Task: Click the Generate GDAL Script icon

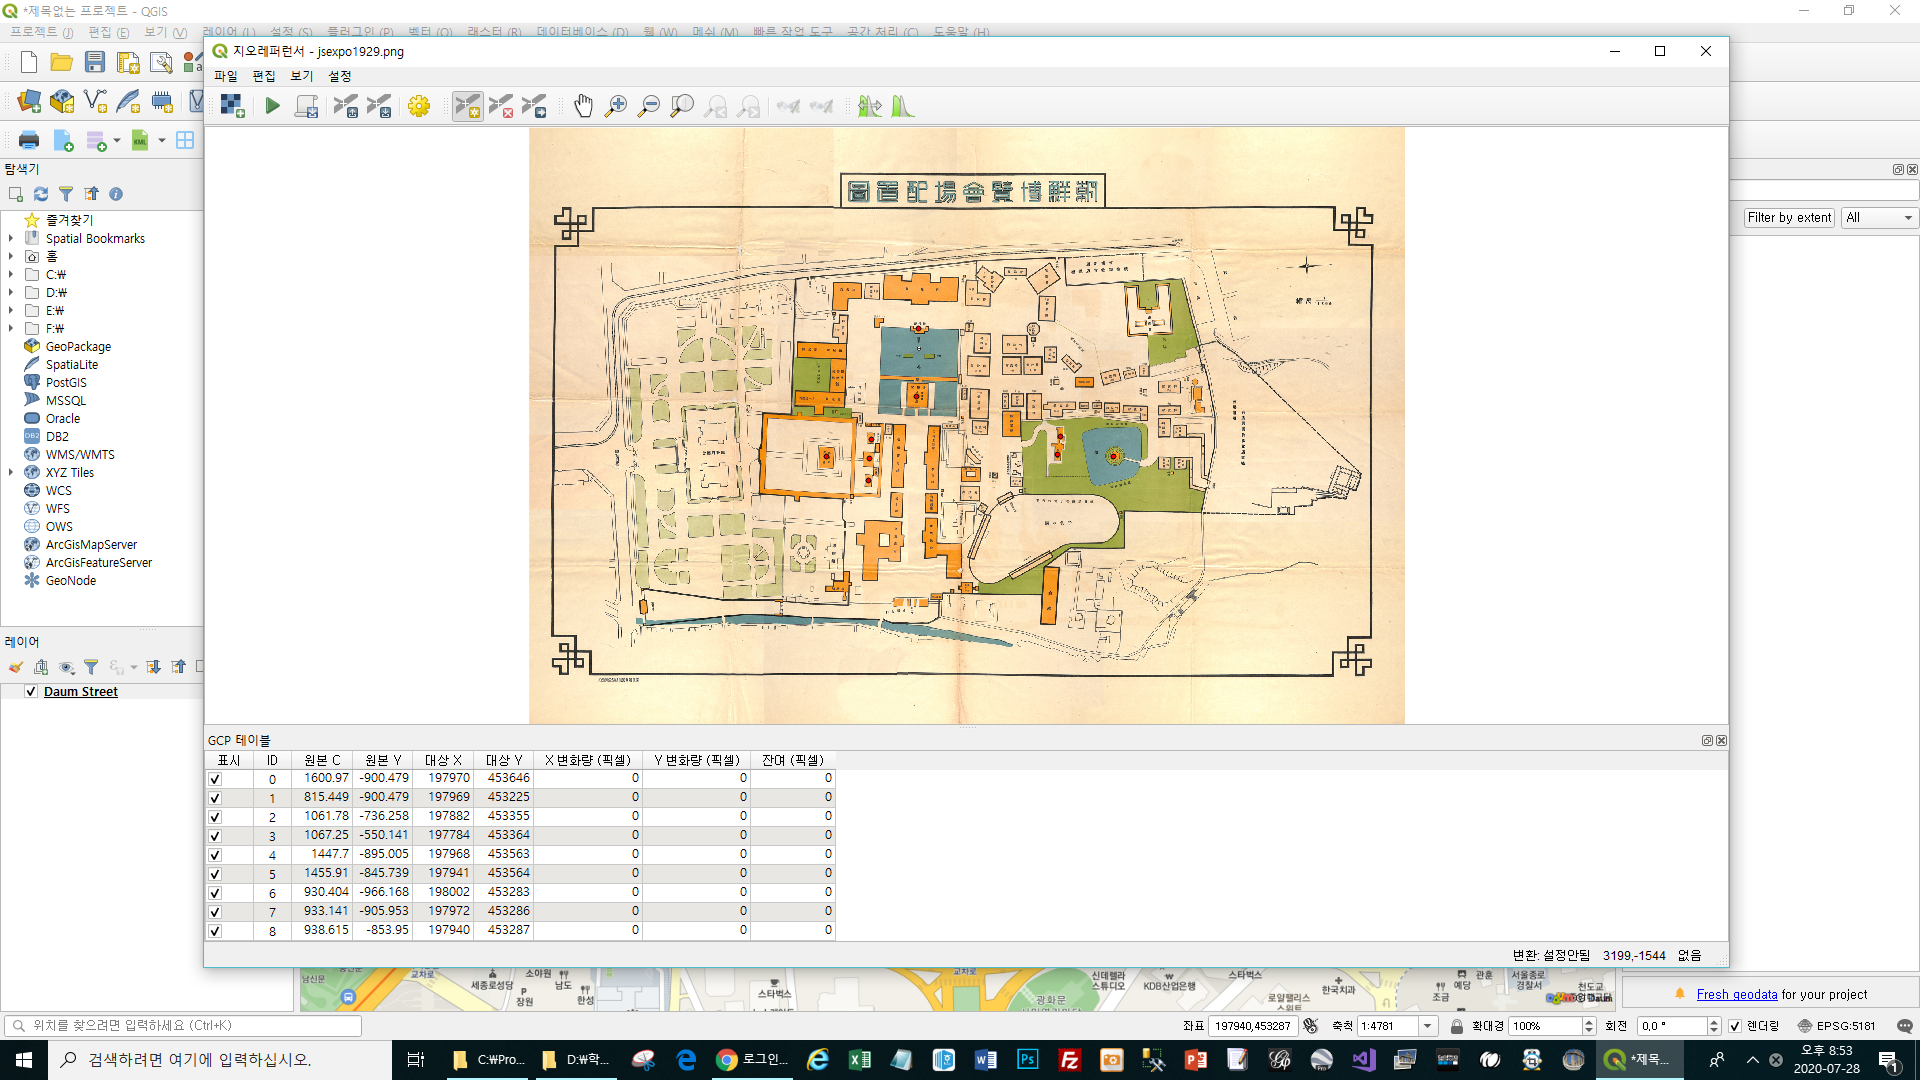Action: click(306, 106)
